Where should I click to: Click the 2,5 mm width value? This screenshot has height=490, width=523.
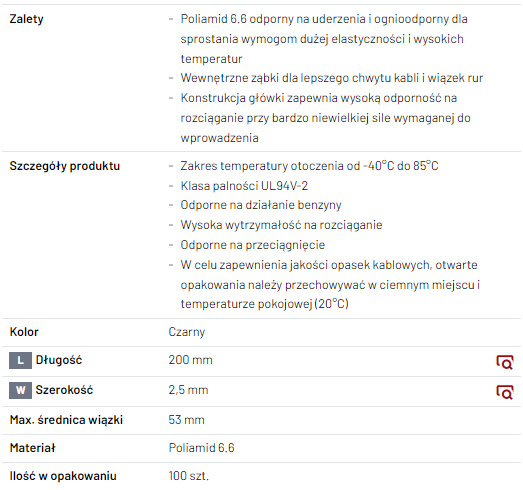tap(188, 390)
